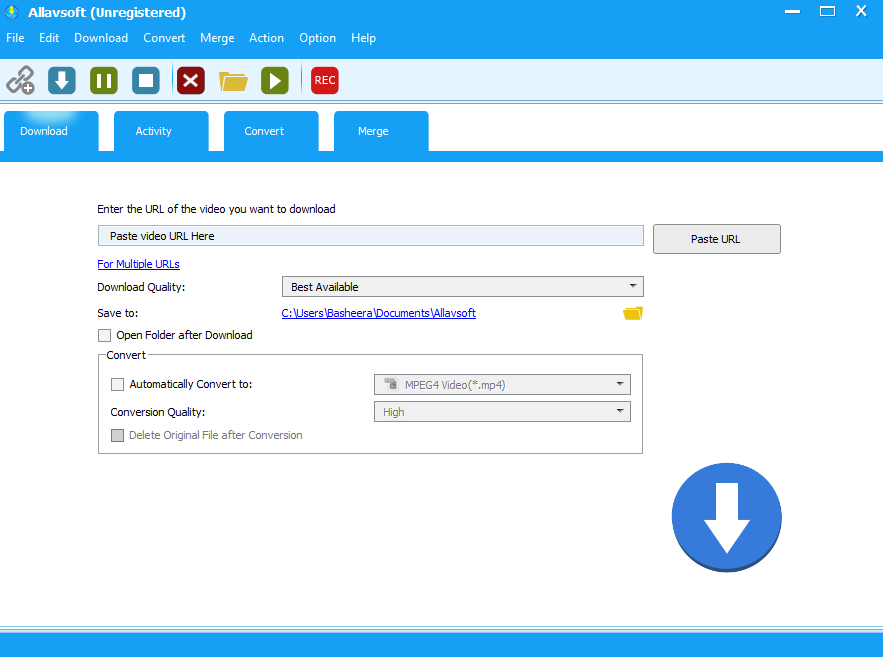The width and height of the screenshot is (883, 657).
Task: Open the Edit menu
Action: coord(49,38)
